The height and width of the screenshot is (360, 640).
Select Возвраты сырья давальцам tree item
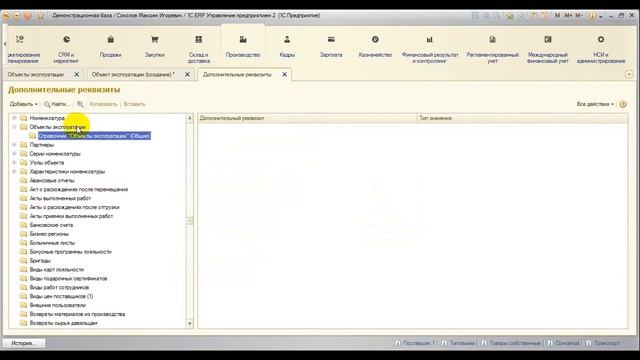pos(63,323)
